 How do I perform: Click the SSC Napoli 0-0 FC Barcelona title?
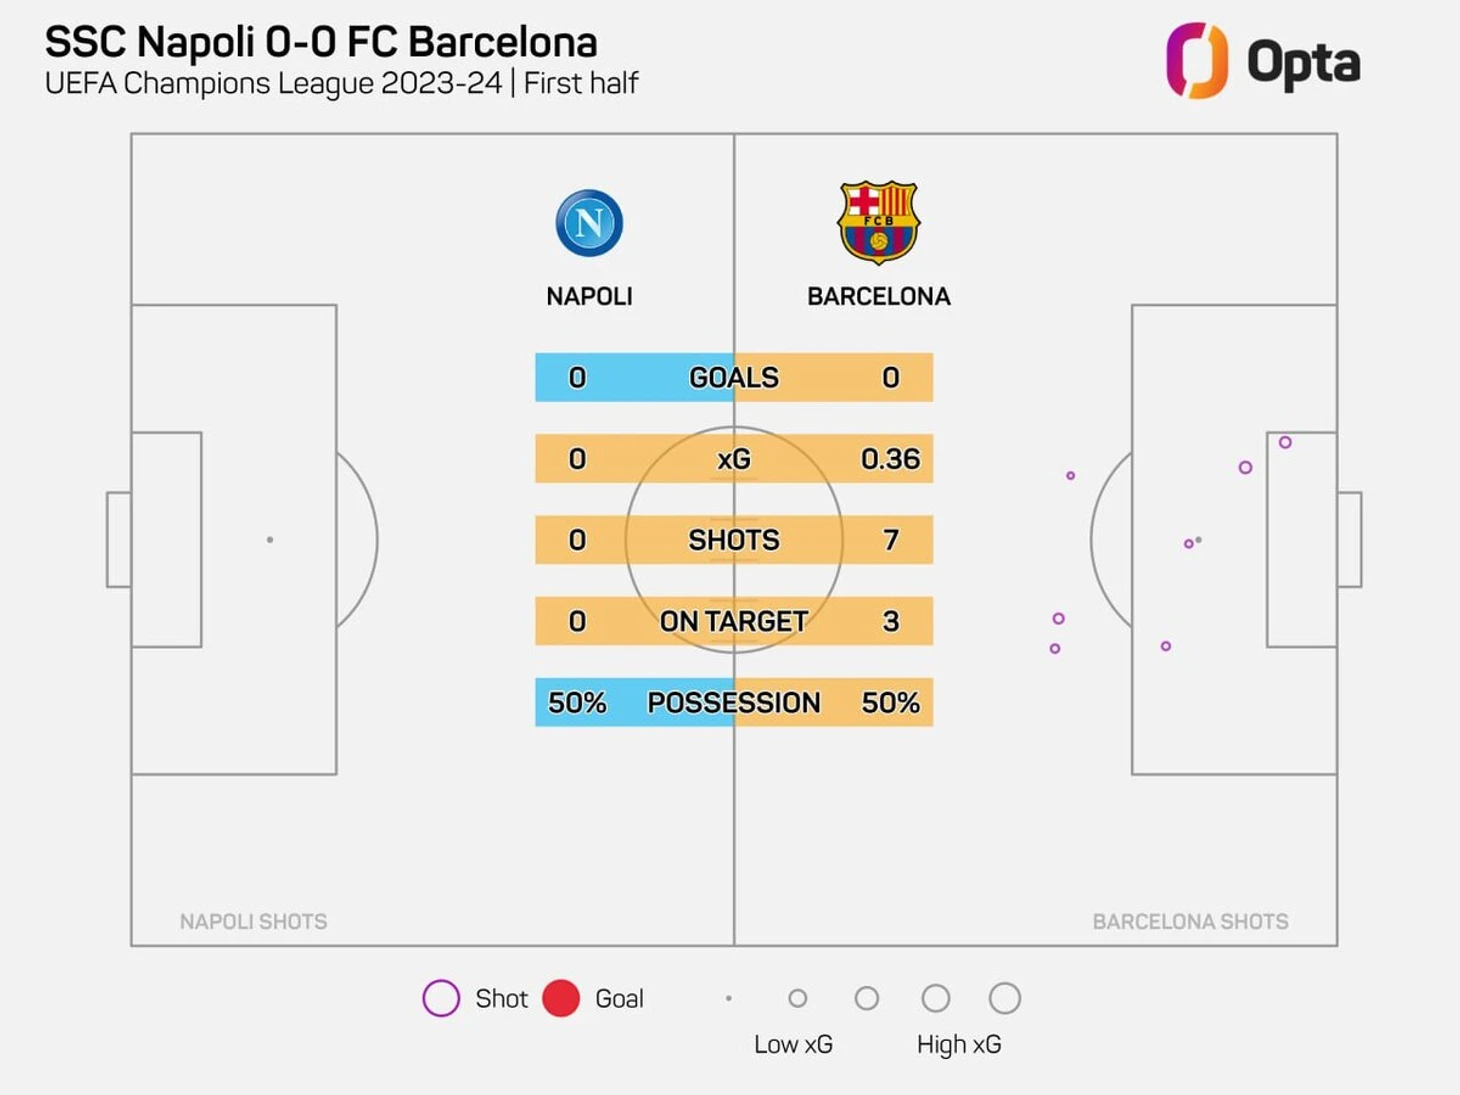321,43
